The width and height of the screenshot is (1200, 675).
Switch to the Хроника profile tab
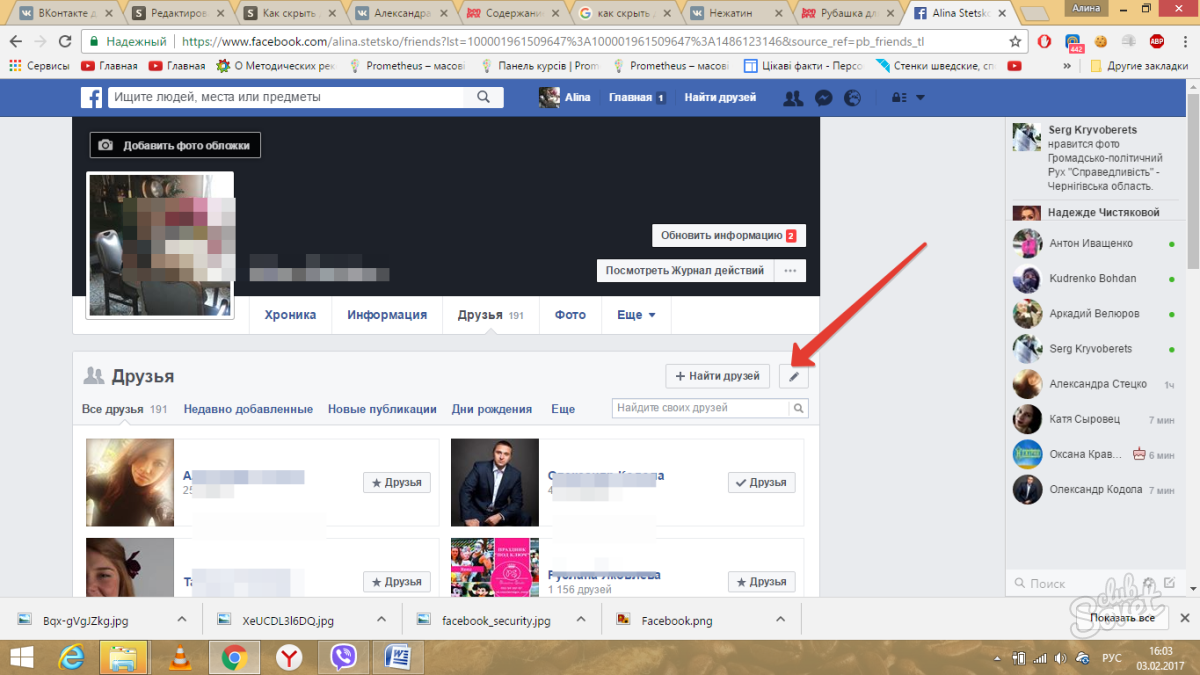[290, 315]
